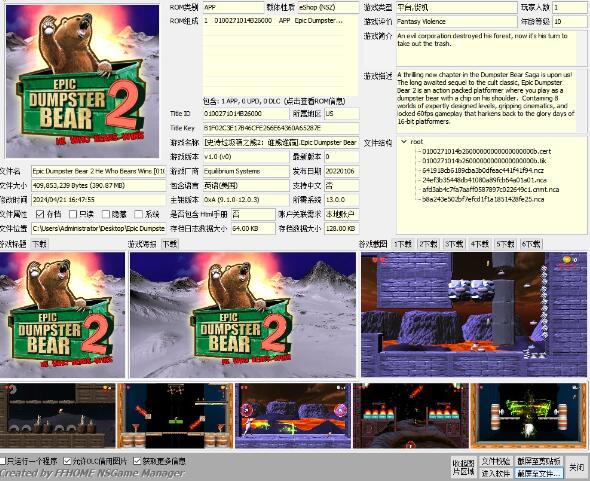The image size is (590, 481).
Task: Select the .cert file in file tree
Action: [x=486, y=151]
